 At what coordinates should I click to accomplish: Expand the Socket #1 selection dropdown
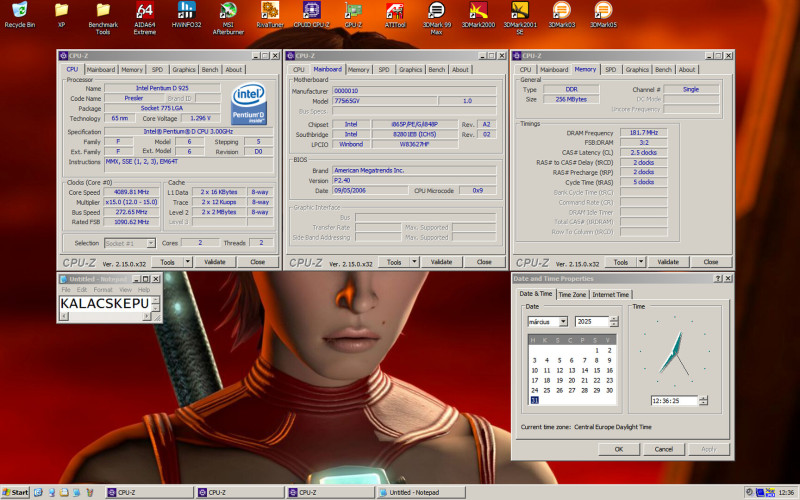pos(151,243)
